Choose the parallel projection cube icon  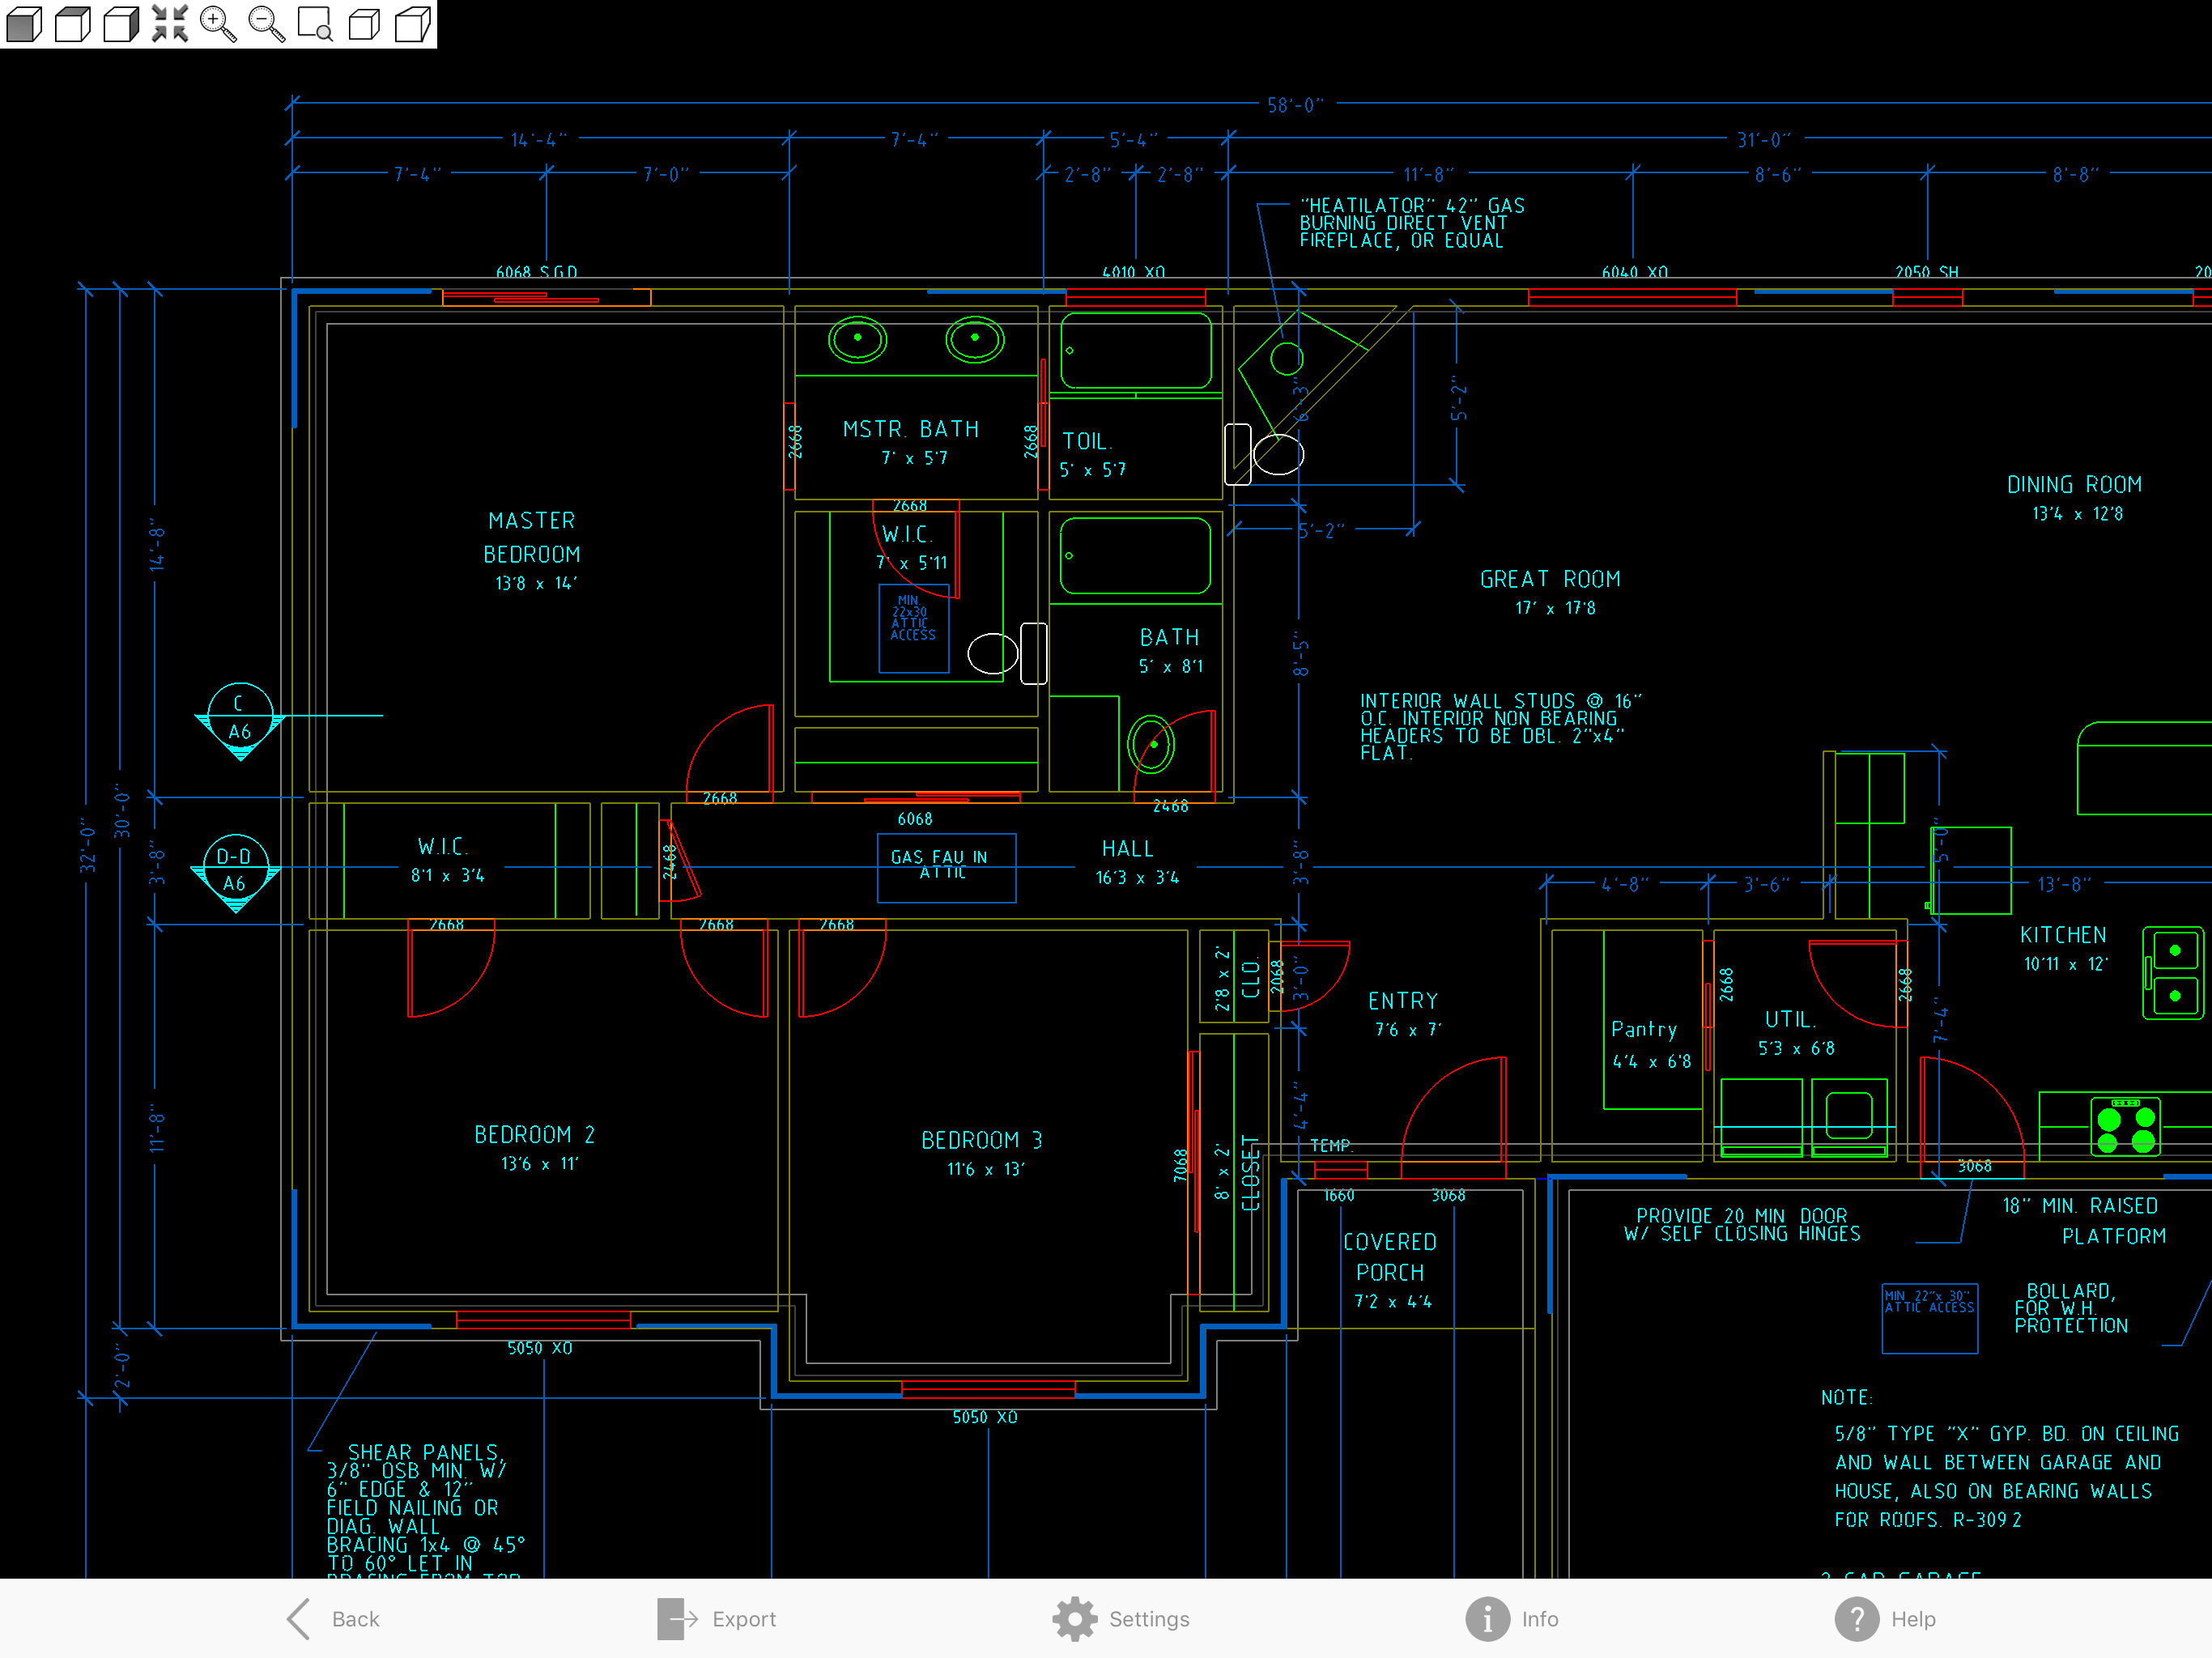(x=364, y=23)
